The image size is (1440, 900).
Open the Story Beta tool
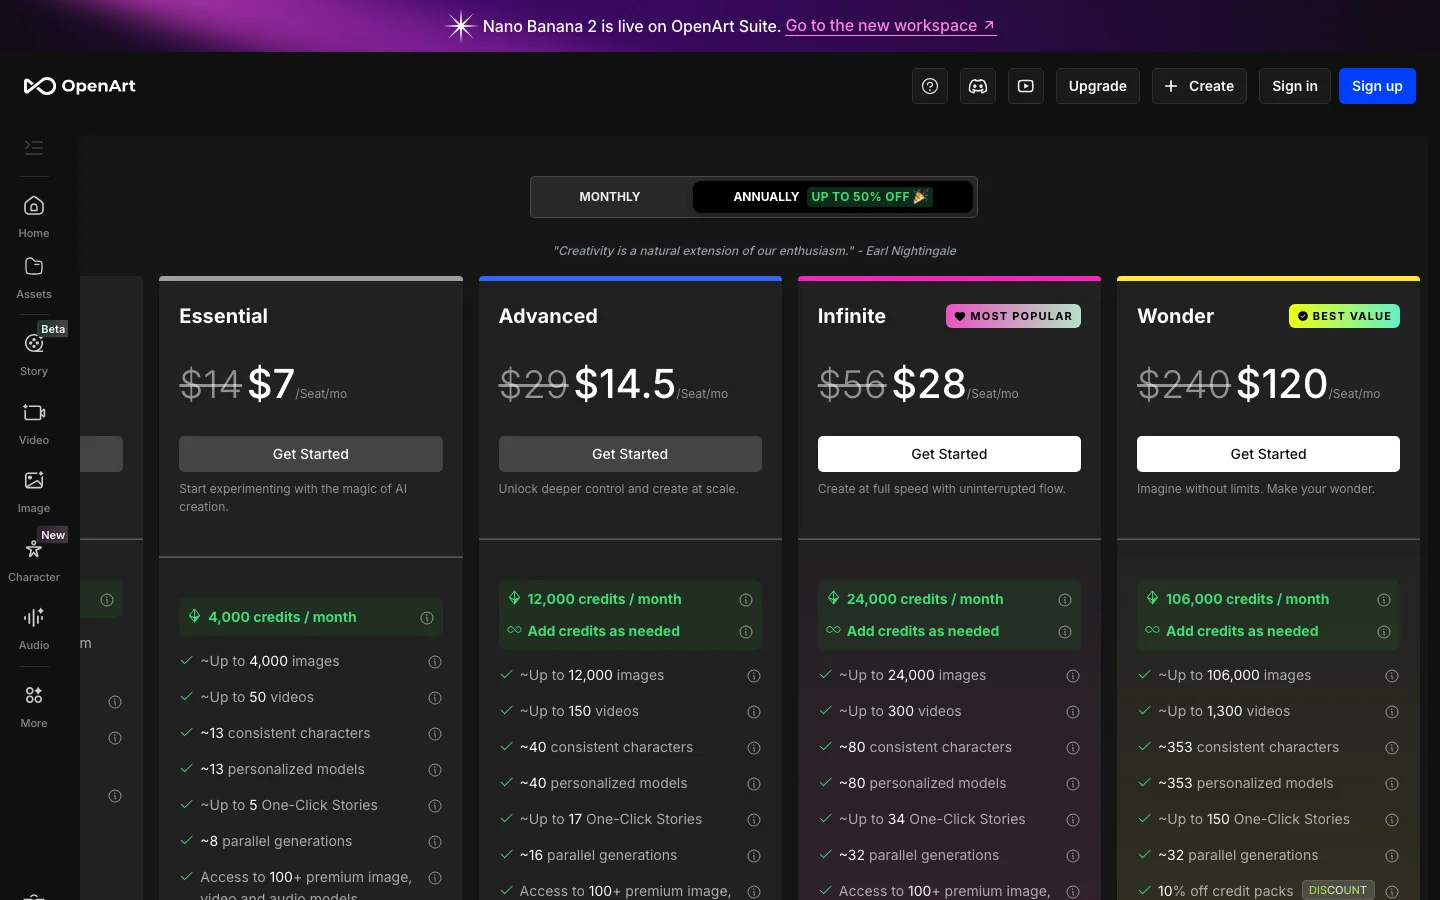tap(33, 352)
